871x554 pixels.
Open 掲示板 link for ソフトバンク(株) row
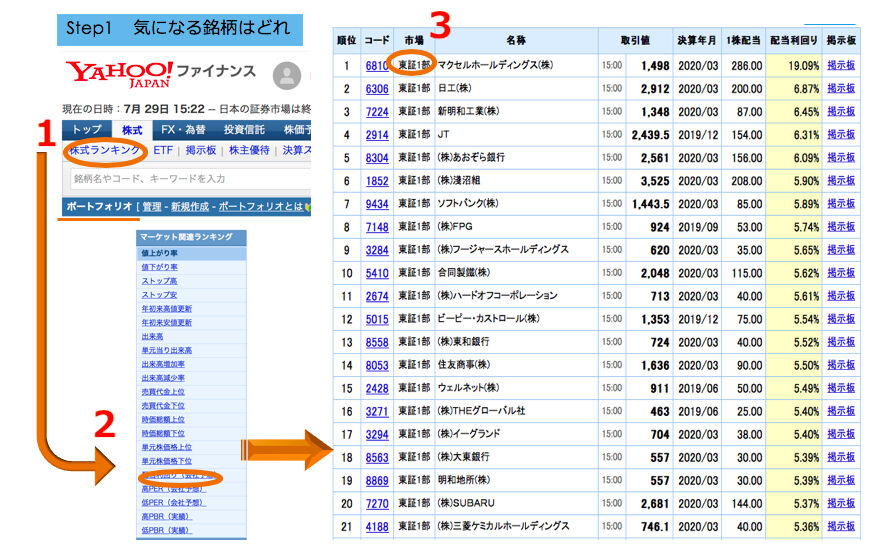point(841,203)
